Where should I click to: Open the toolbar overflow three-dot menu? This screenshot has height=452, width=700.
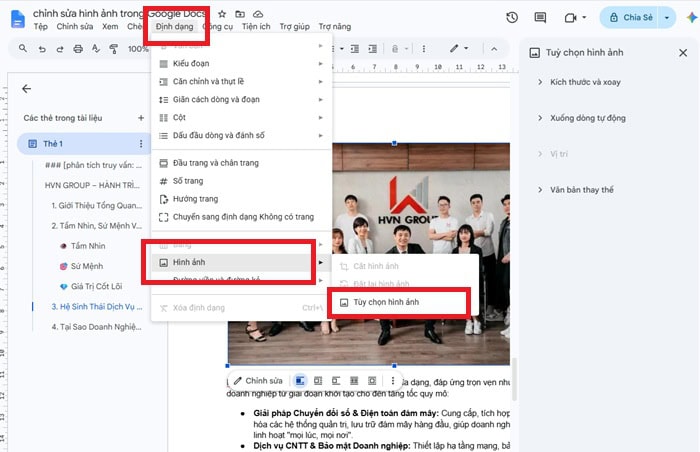[424, 49]
